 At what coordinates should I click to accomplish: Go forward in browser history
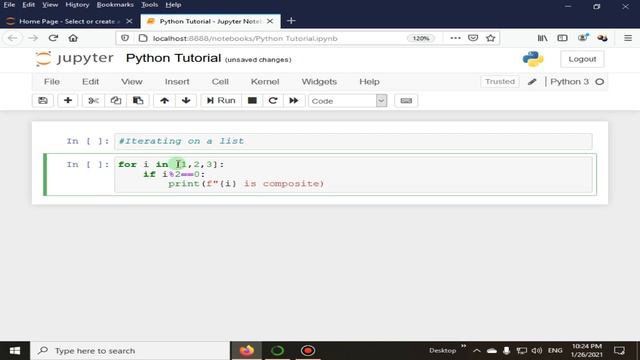coord(33,38)
